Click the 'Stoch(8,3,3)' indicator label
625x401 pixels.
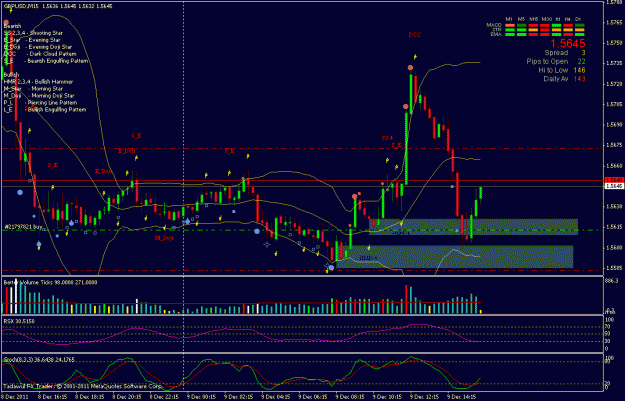pyautogui.click(x=39, y=360)
